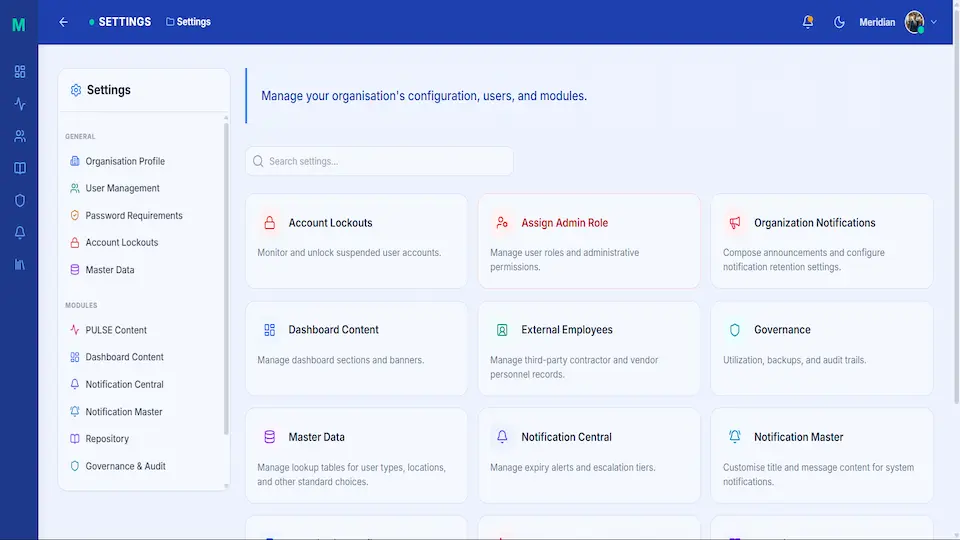The image size is (960, 540).
Task: Open the Master Data card
Action: pyautogui.click(x=356, y=456)
